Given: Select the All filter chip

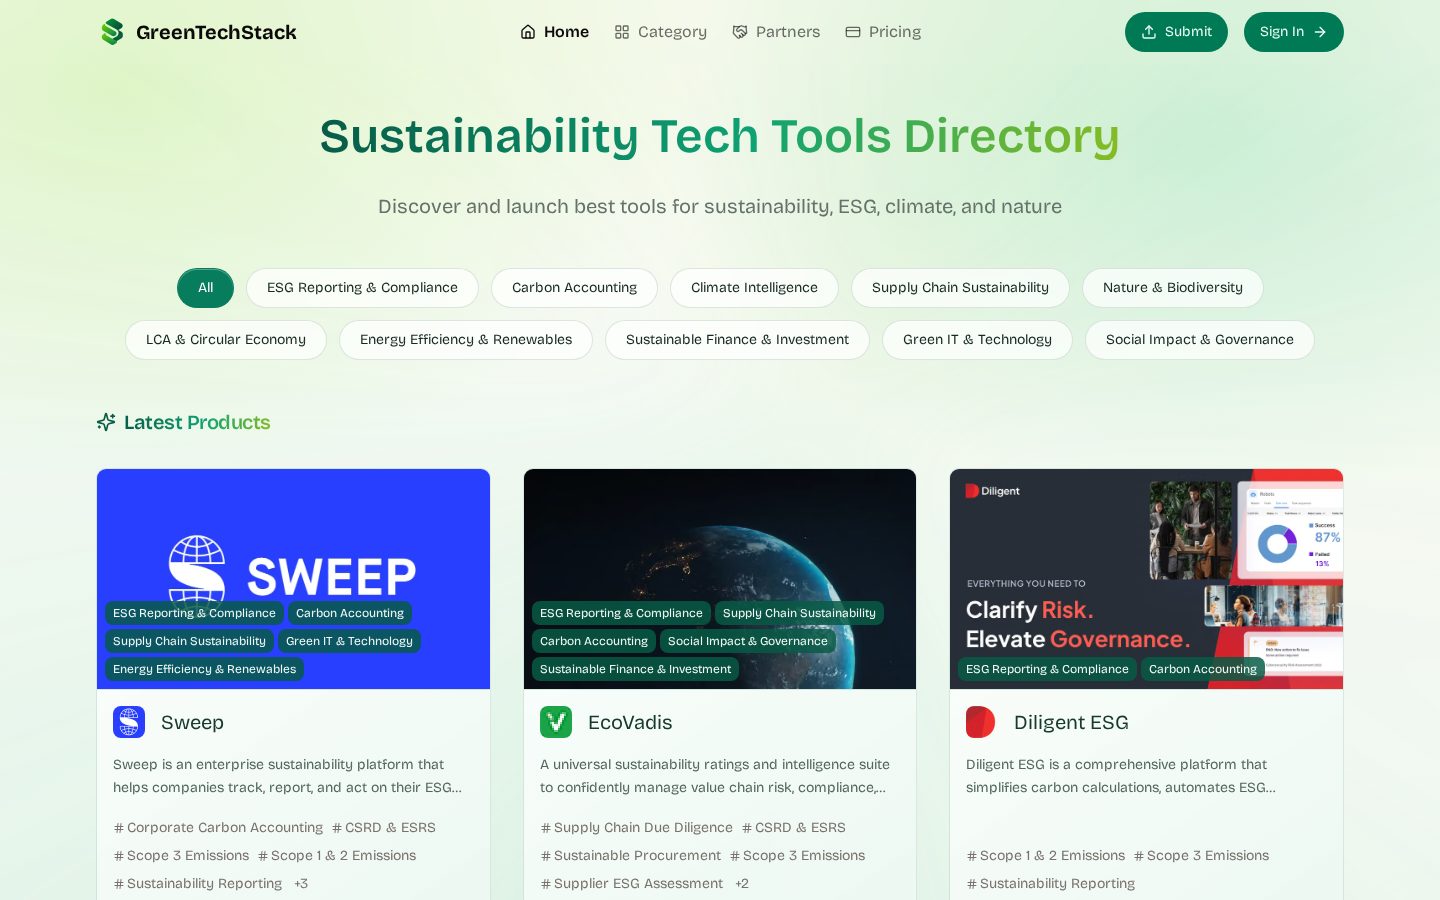Looking at the screenshot, I should 205,288.
